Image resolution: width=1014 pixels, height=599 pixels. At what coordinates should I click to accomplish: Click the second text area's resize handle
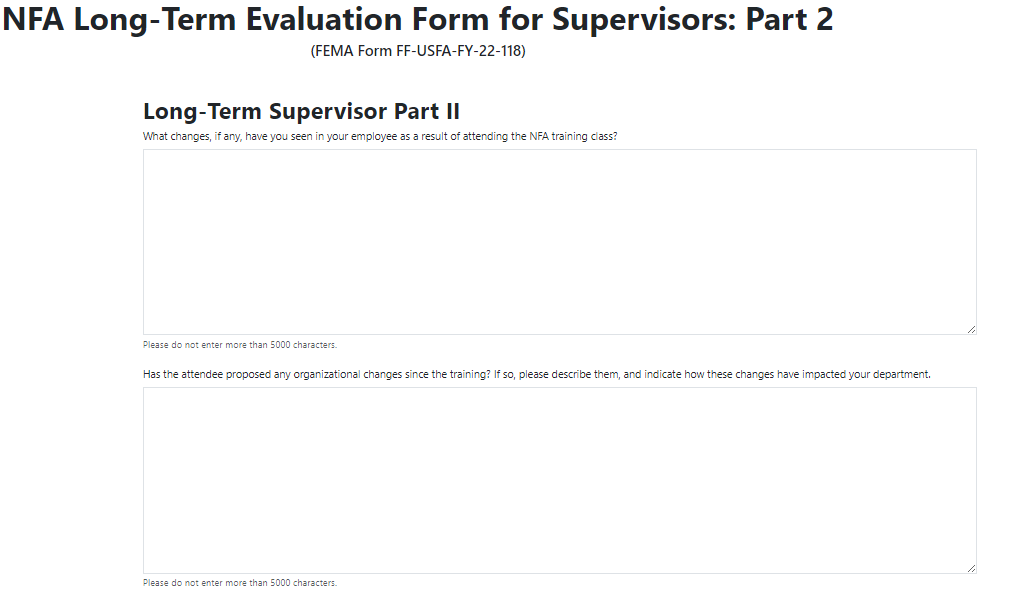tap(971, 567)
